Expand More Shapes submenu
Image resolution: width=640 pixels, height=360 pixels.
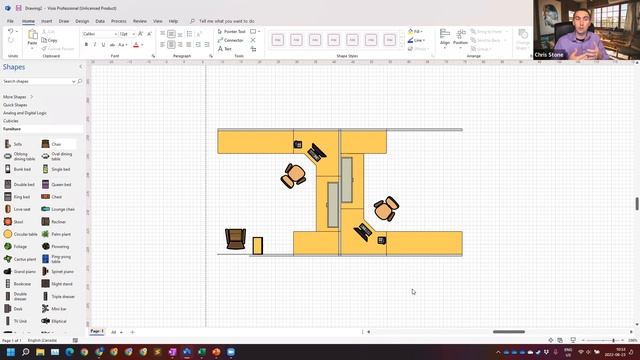[x=18, y=97]
